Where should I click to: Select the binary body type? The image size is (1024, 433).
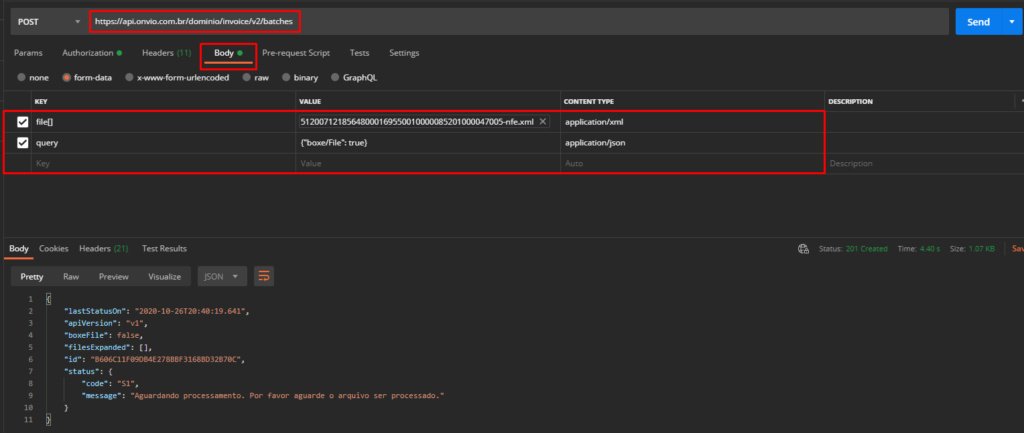(300, 78)
